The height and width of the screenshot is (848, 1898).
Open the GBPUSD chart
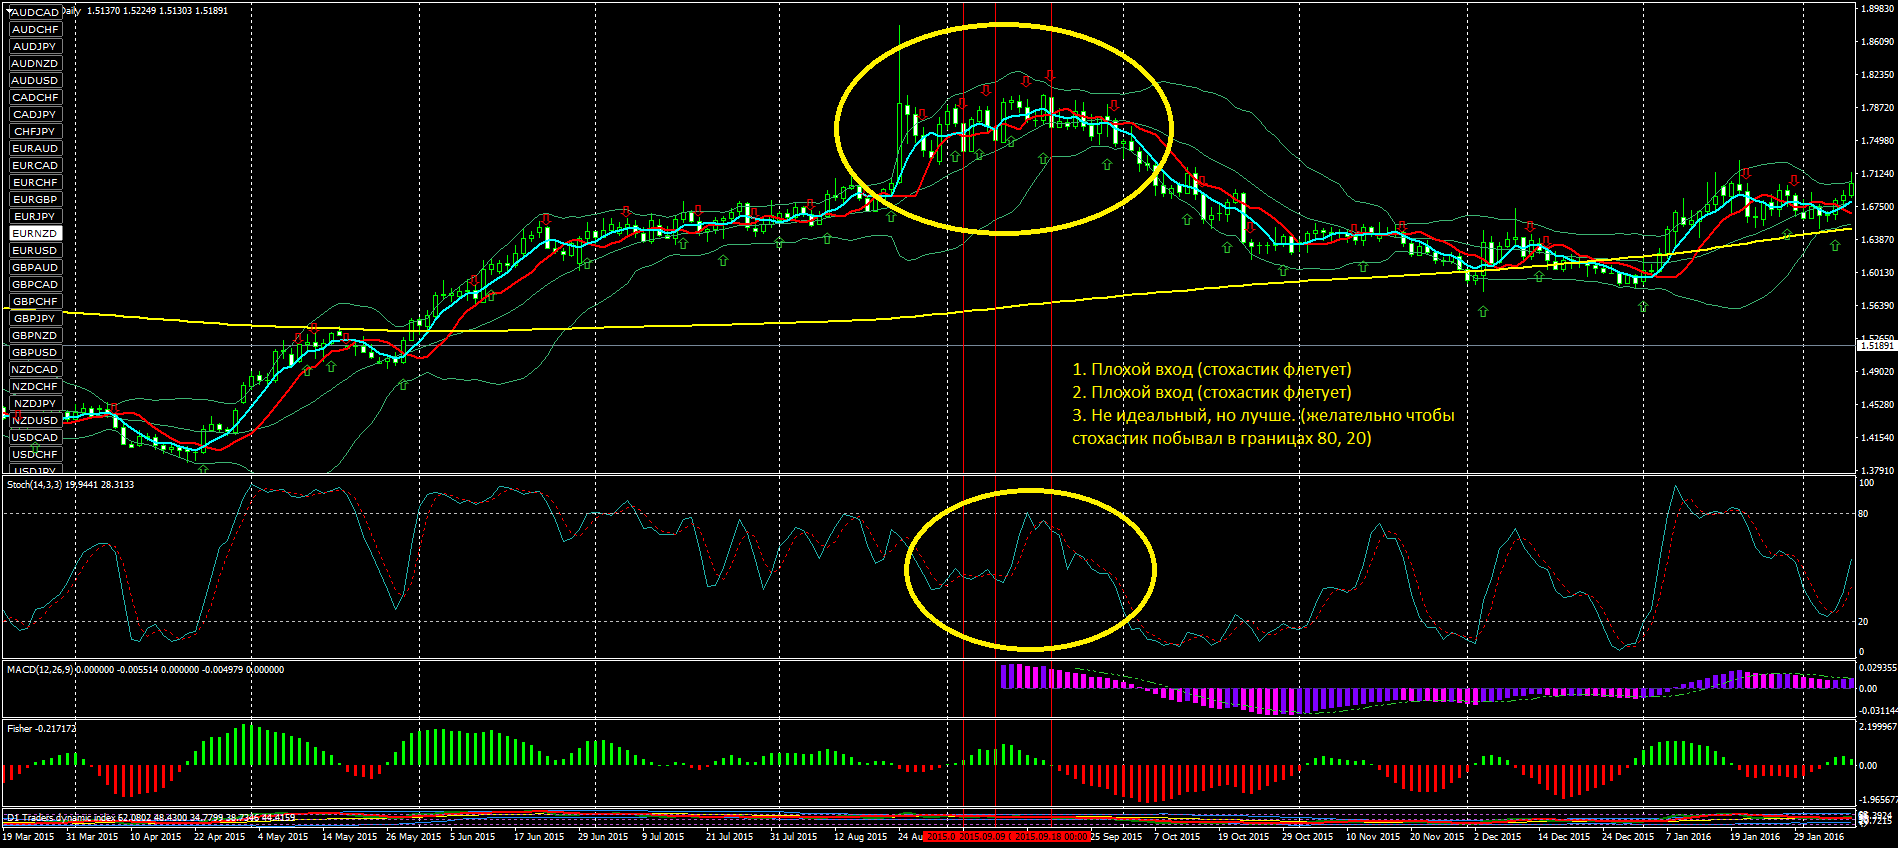click(35, 352)
